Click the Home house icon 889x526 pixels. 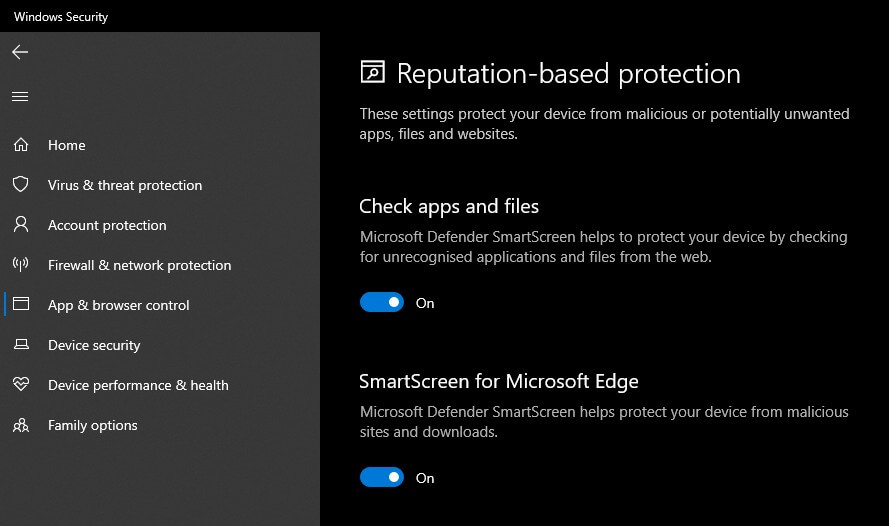coord(21,145)
